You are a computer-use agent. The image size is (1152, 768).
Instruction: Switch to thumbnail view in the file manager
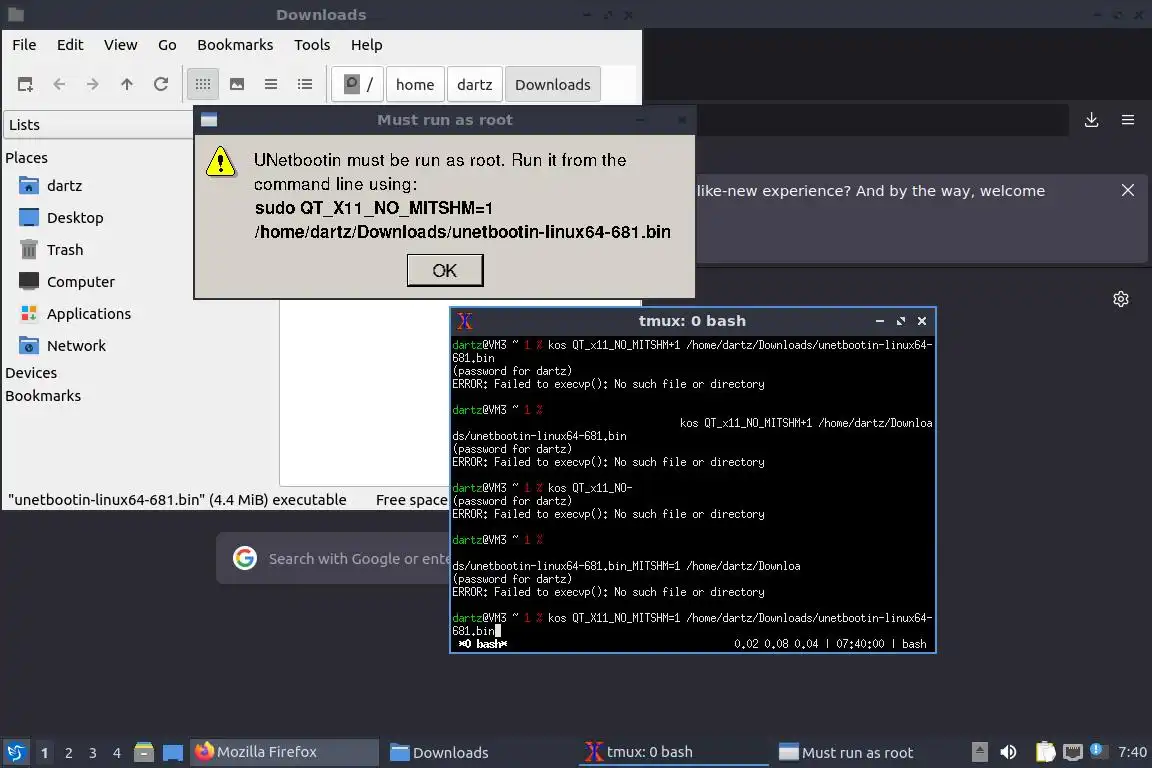click(x=237, y=85)
